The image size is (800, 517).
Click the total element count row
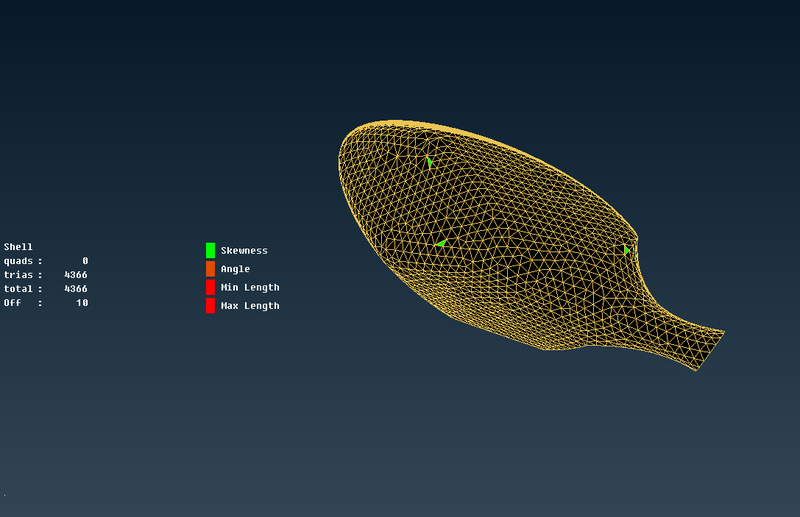(46, 289)
